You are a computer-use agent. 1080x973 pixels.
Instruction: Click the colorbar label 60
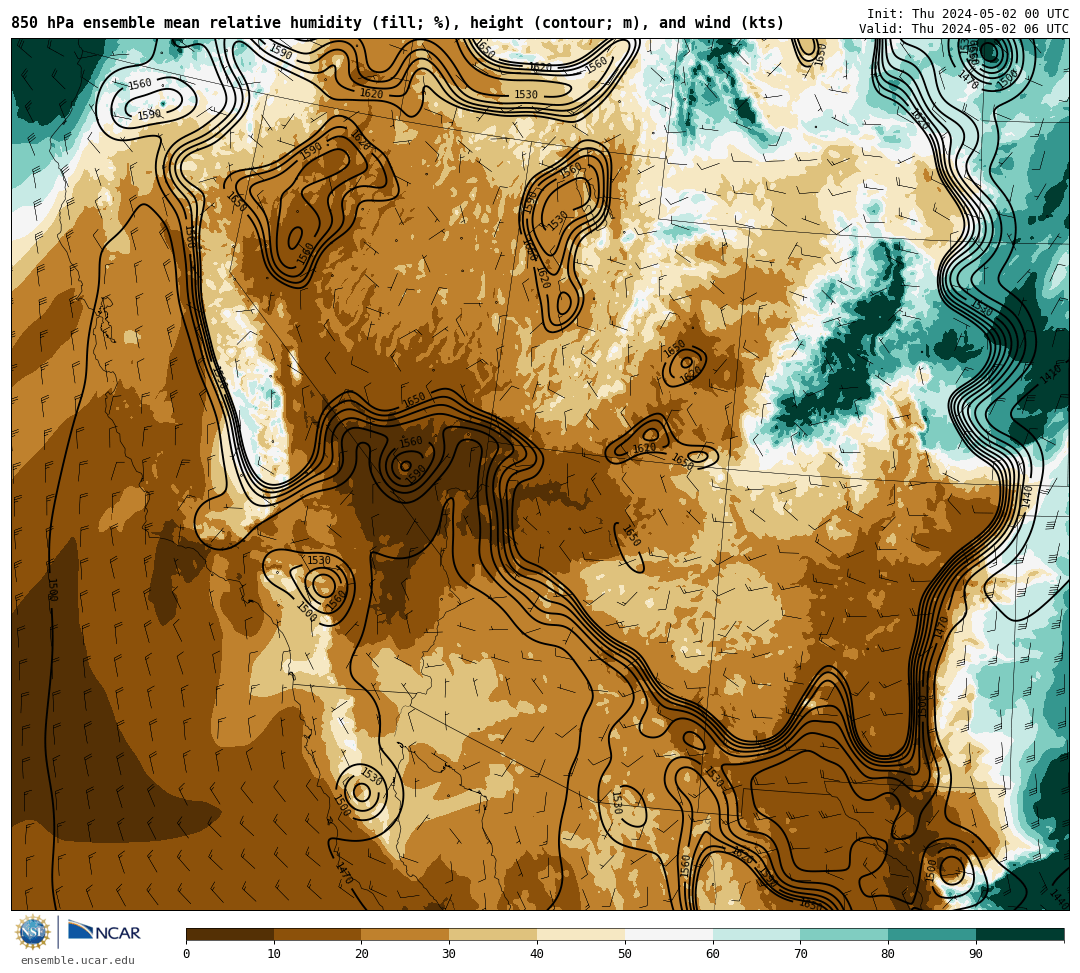click(713, 954)
